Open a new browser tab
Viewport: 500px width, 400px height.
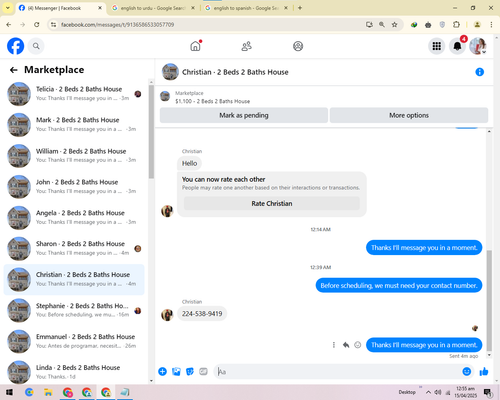[x=300, y=8]
